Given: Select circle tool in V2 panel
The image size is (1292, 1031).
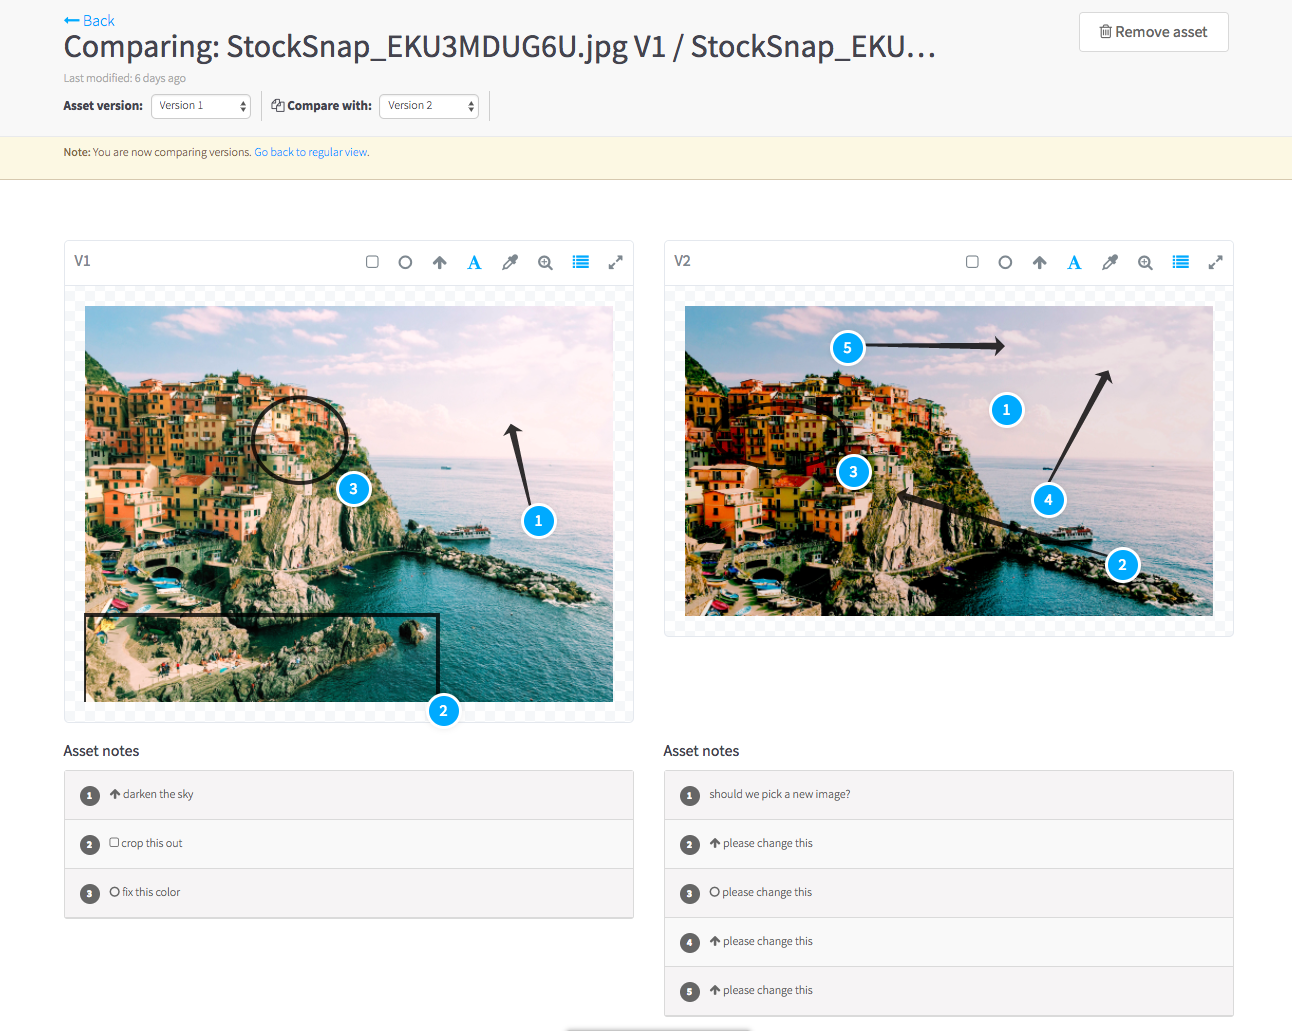Looking at the screenshot, I should (1005, 262).
